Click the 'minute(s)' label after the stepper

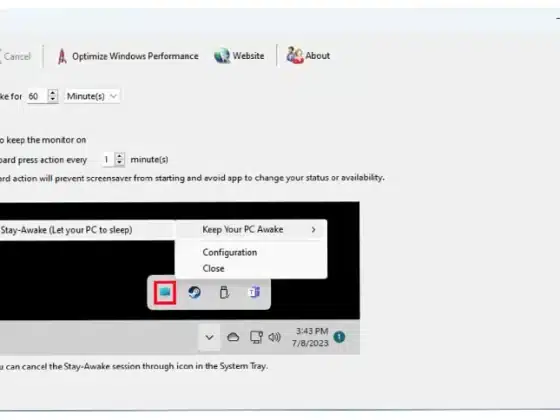149,159
